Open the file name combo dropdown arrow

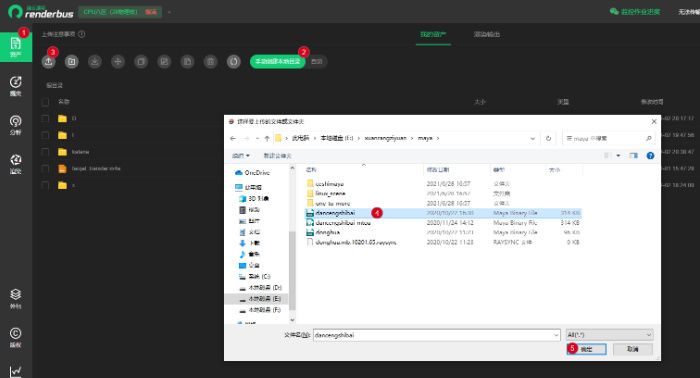pyautogui.click(x=556, y=335)
